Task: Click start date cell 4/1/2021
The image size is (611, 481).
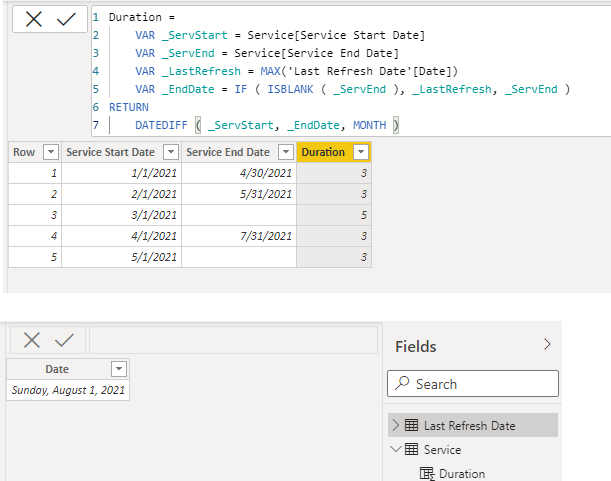Action: [122, 236]
